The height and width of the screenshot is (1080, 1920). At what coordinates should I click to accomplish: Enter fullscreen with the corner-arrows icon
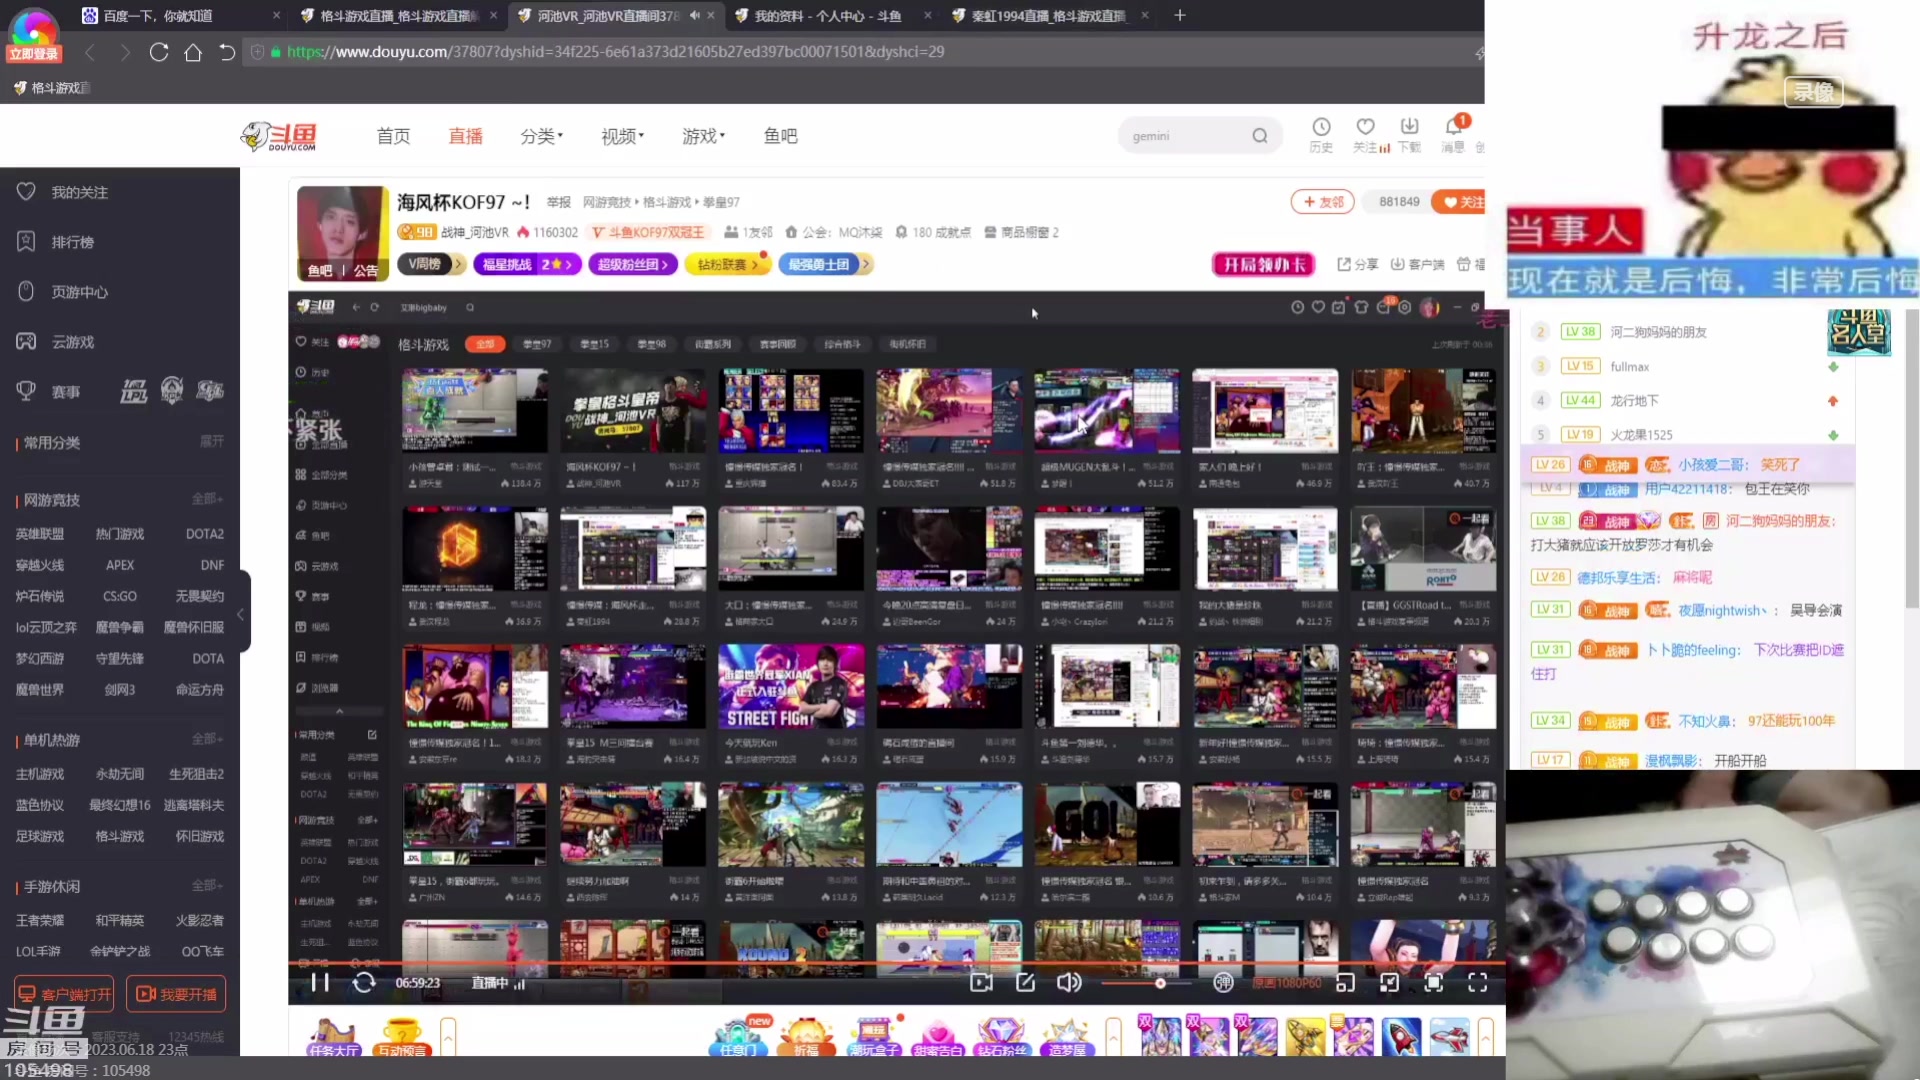(x=1477, y=982)
